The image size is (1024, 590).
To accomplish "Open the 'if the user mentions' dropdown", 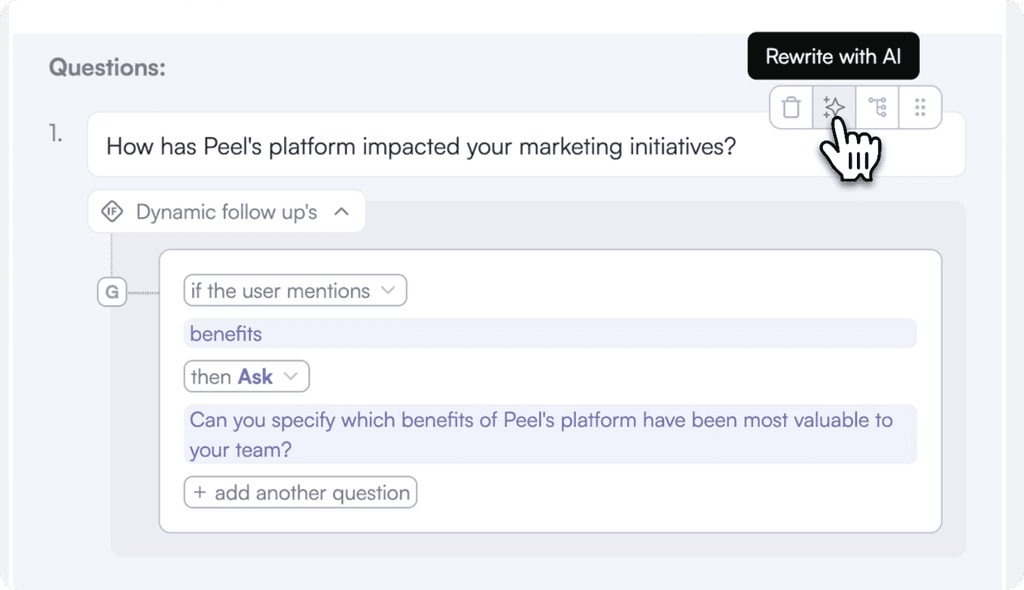I will (x=295, y=291).
